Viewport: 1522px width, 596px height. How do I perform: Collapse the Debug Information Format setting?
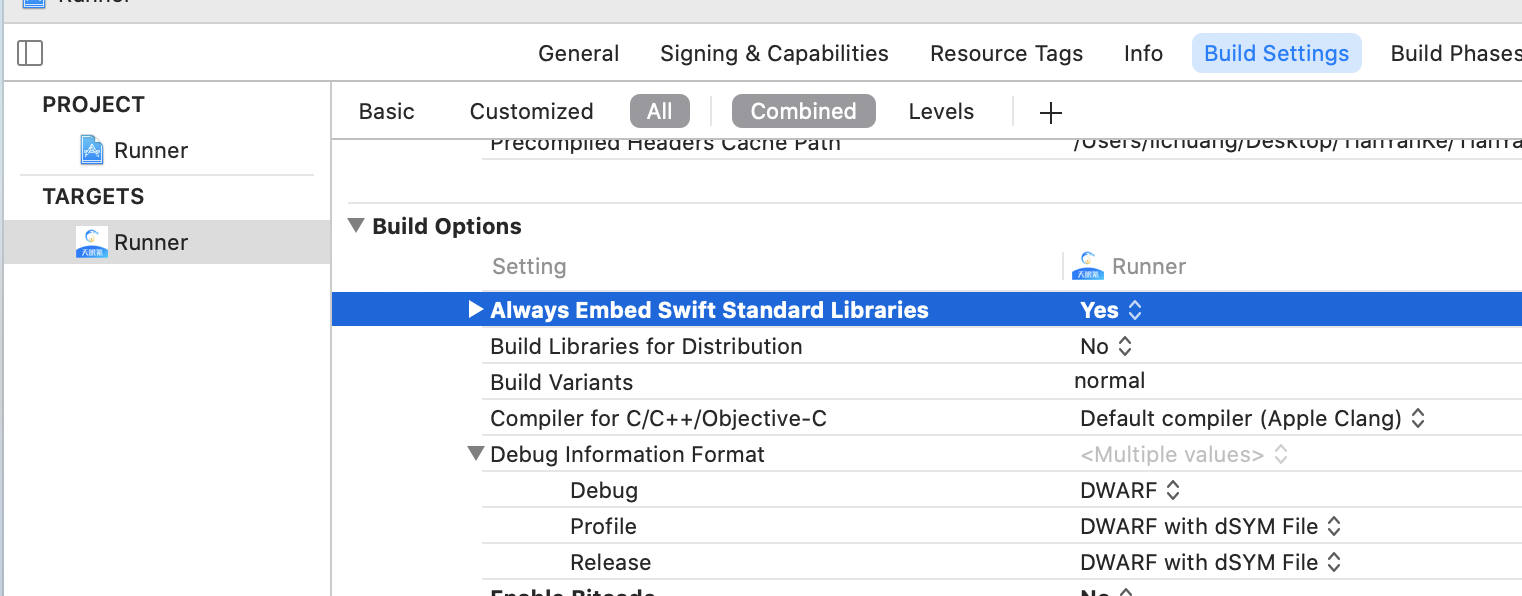(476, 454)
